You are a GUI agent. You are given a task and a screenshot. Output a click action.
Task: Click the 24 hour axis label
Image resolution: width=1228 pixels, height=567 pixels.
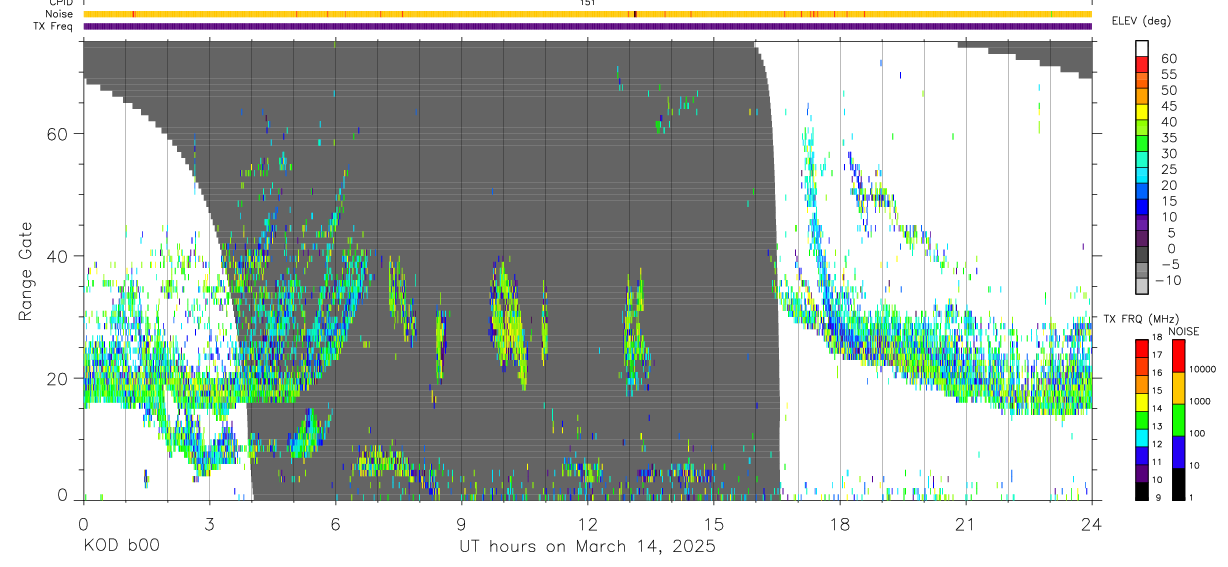click(x=1091, y=524)
